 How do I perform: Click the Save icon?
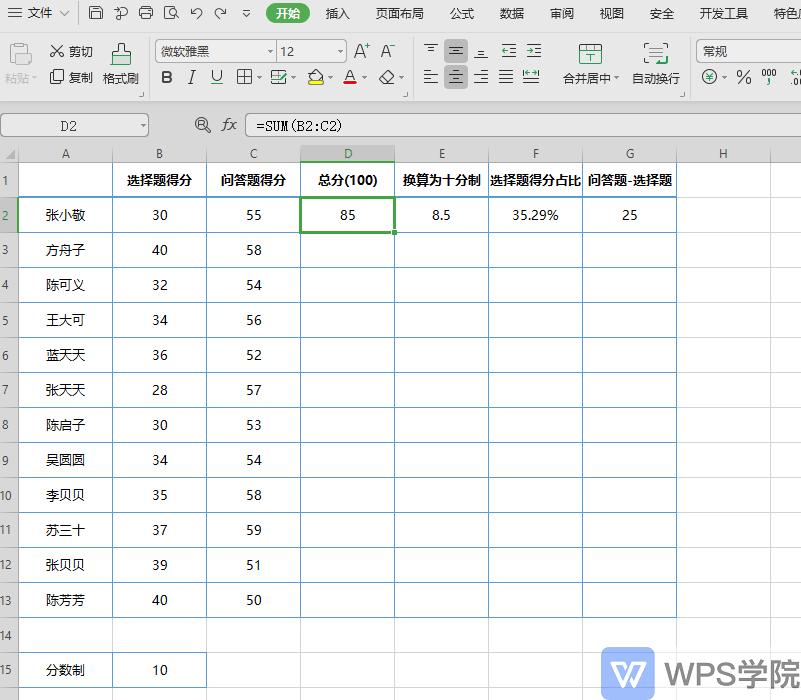(x=95, y=13)
